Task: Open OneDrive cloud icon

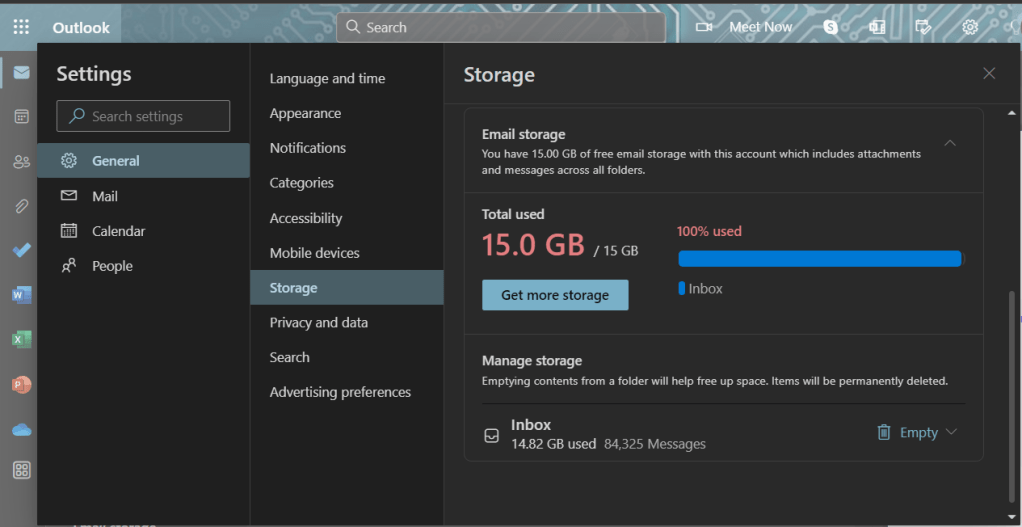Action: click(22, 429)
